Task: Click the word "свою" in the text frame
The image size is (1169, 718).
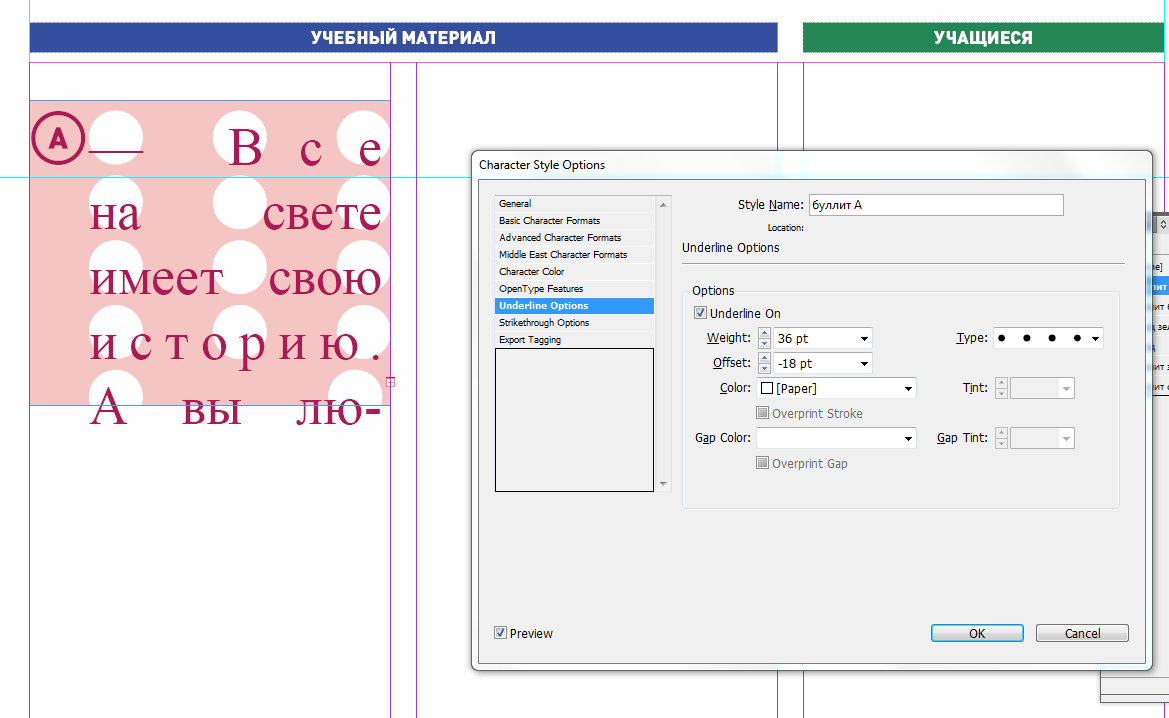Action: click(324, 280)
